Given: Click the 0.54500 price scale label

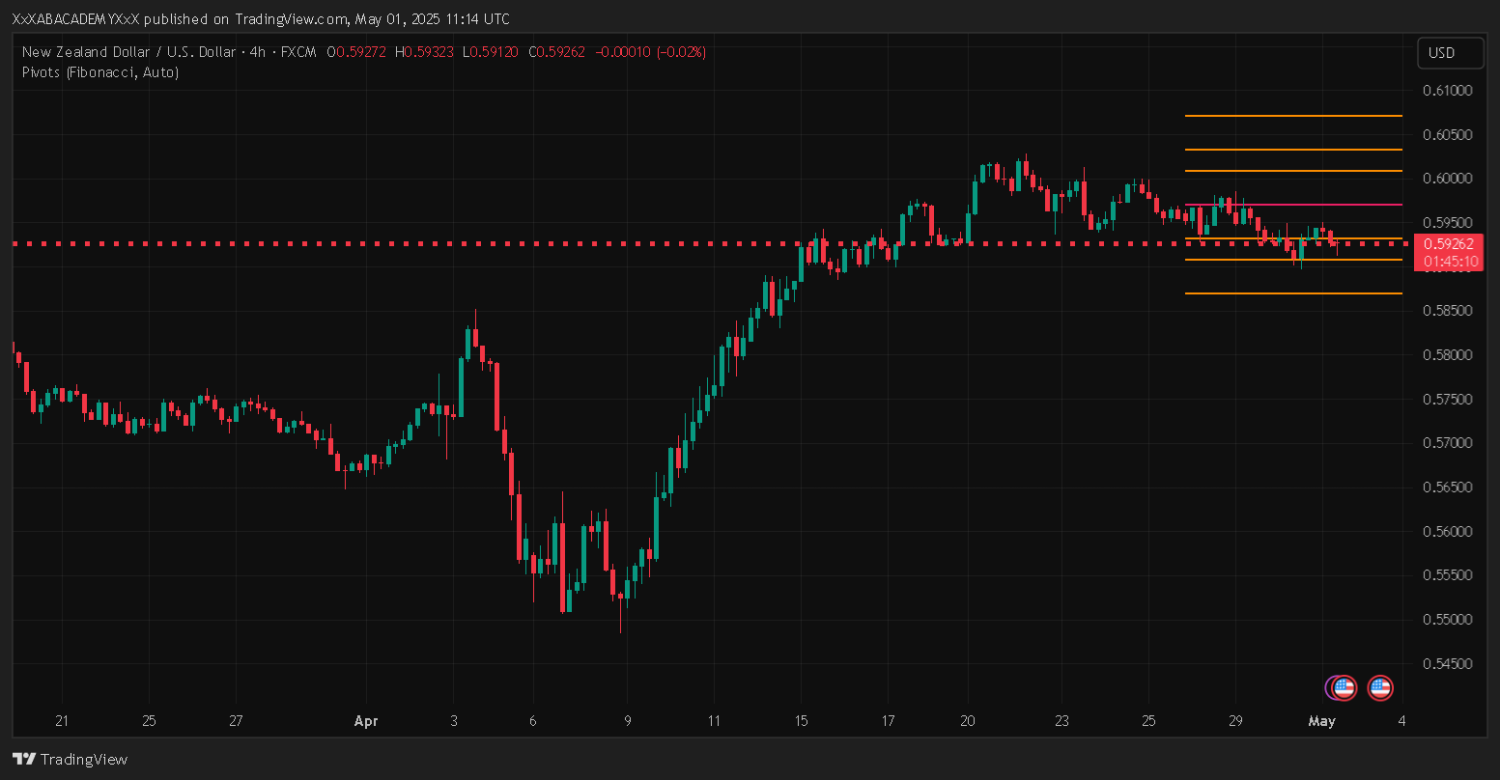Looking at the screenshot, I should click(1447, 663).
